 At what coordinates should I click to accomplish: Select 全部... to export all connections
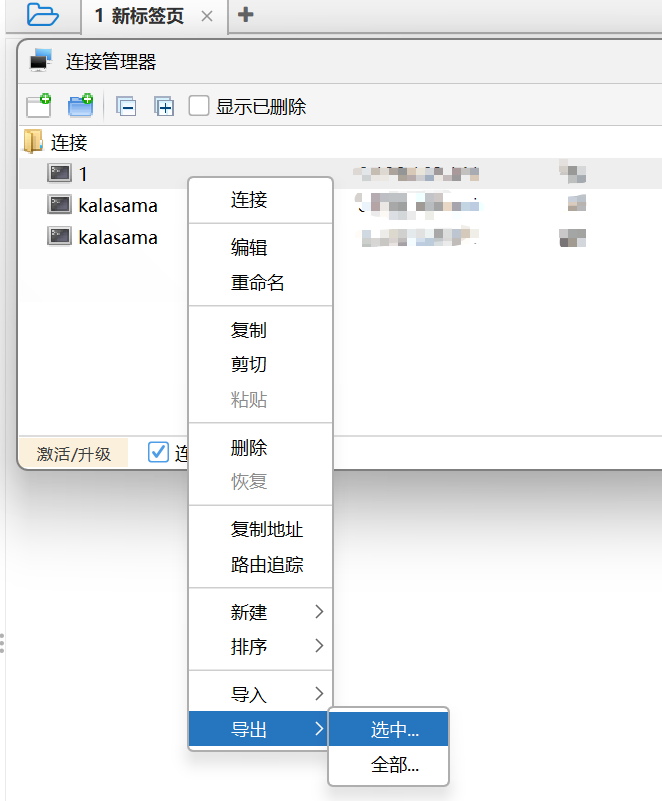pos(394,766)
